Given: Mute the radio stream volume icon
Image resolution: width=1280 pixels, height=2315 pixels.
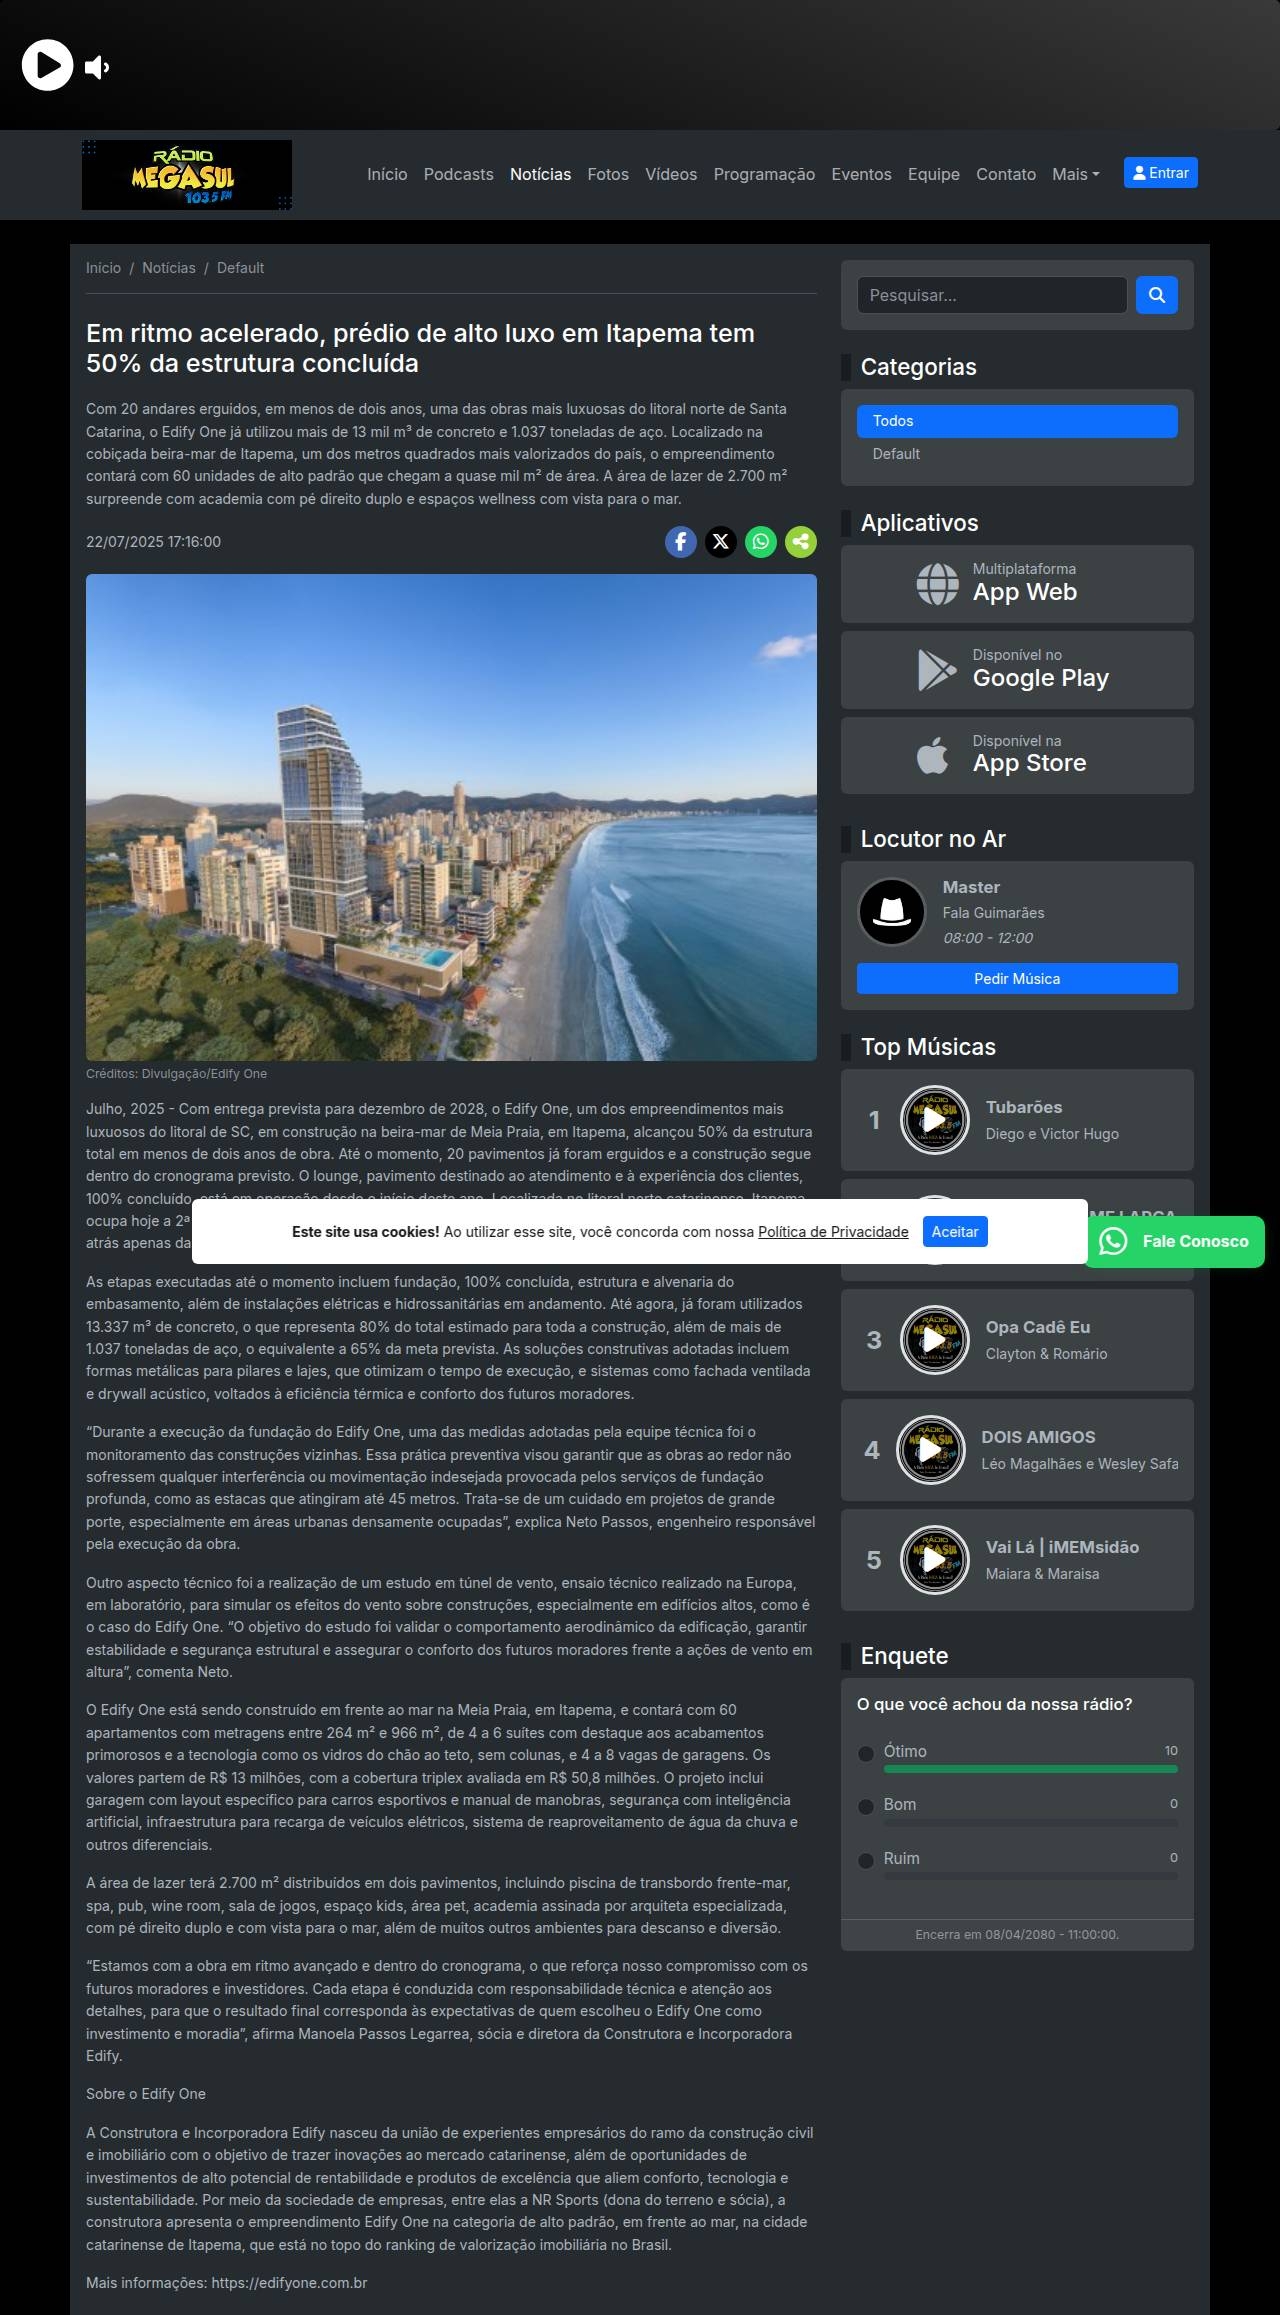Looking at the screenshot, I should 97,67.
